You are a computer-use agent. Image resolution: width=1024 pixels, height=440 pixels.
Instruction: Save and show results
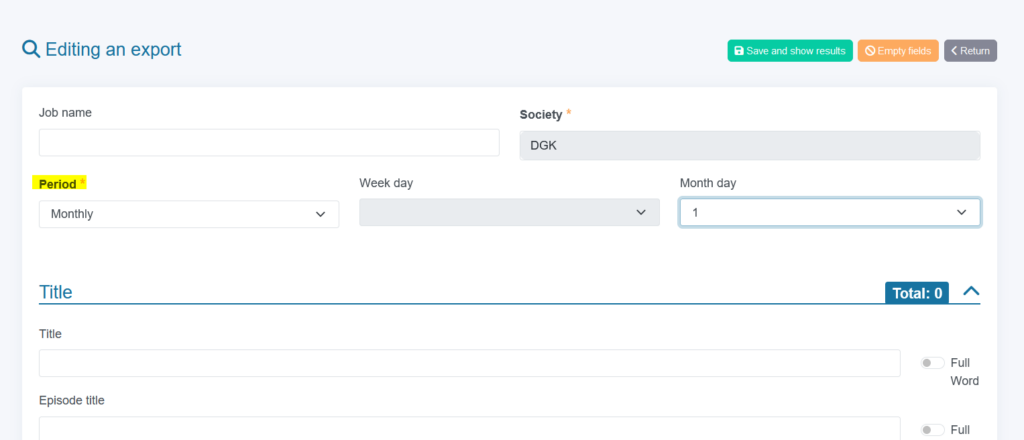(x=790, y=51)
